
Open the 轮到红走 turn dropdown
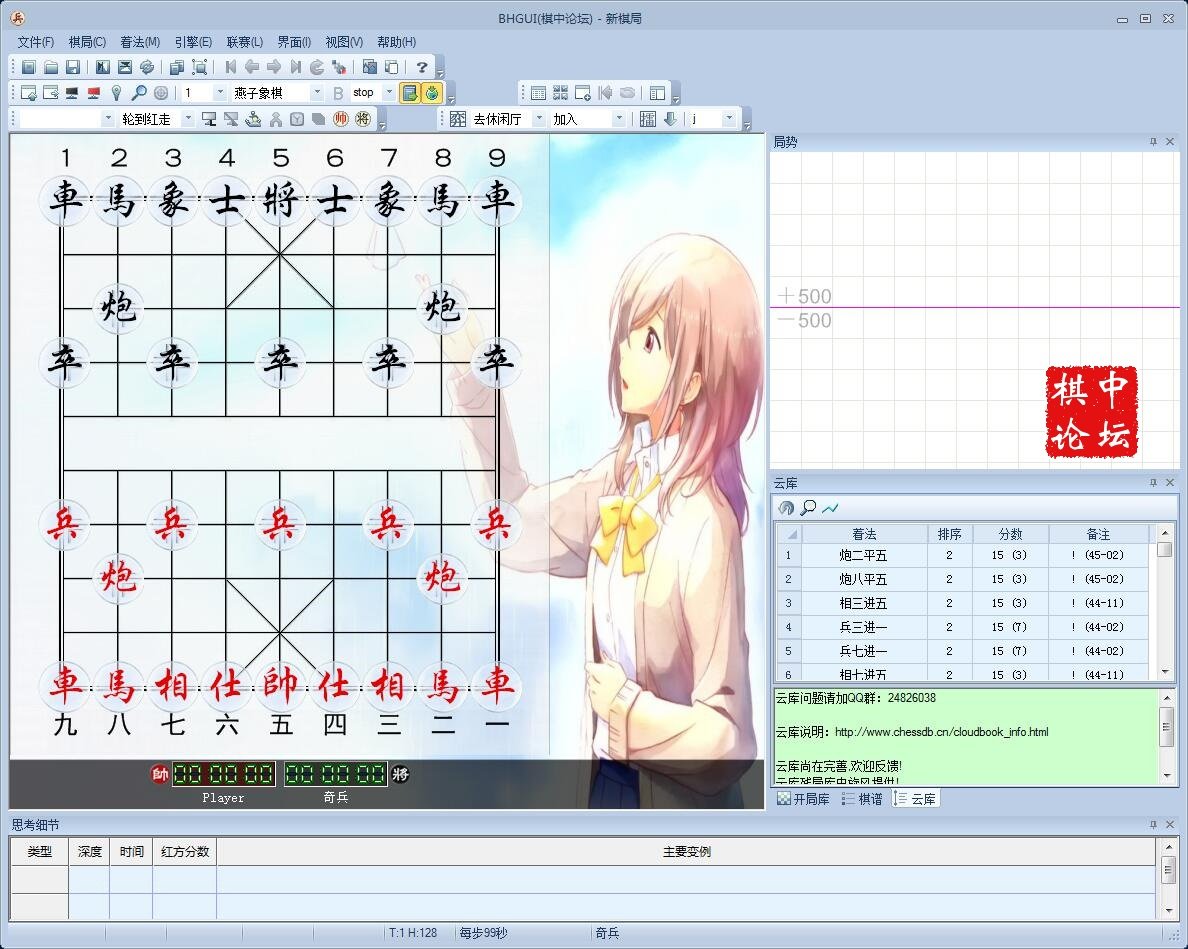coord(188,119)
